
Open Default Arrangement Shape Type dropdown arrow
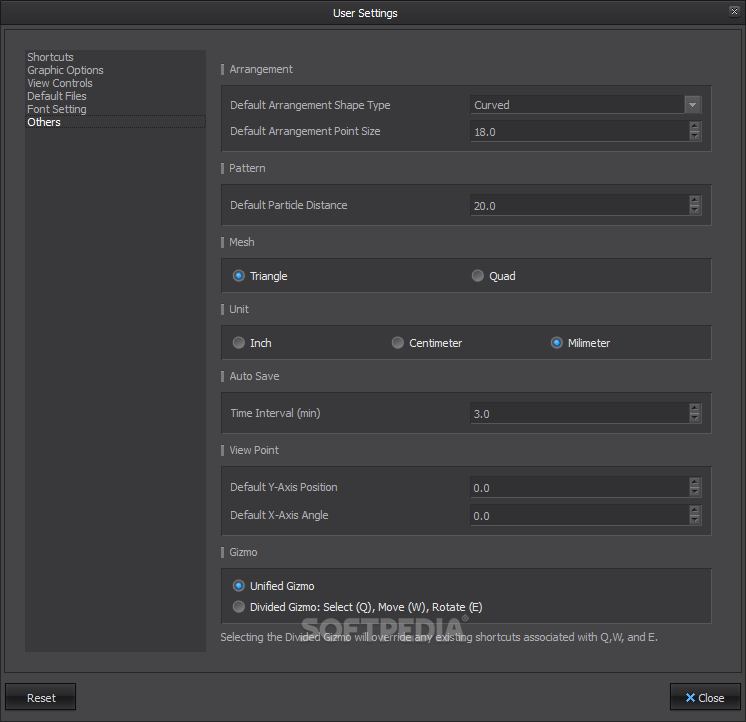[x=693, y=105]
